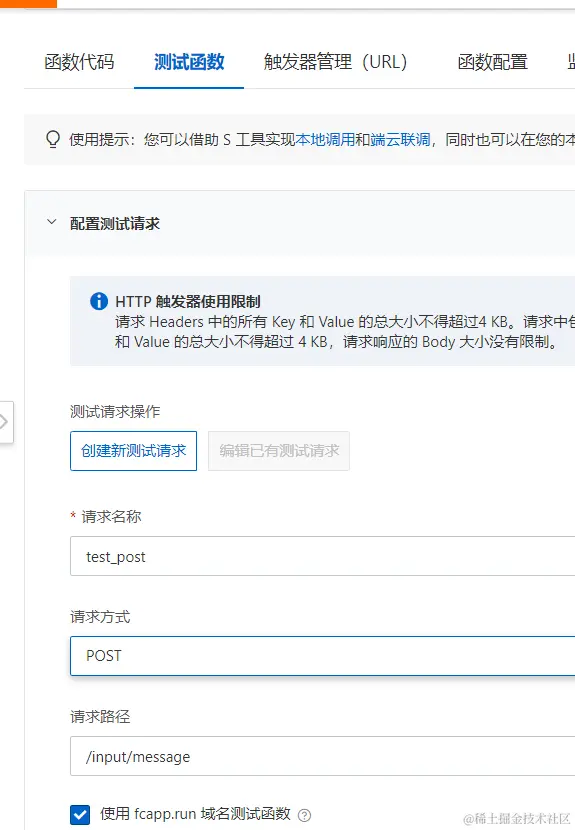Click the HTTP 触发器使用限制 title
The width and height of the screenshot is (575, 830).
[188, 302]
